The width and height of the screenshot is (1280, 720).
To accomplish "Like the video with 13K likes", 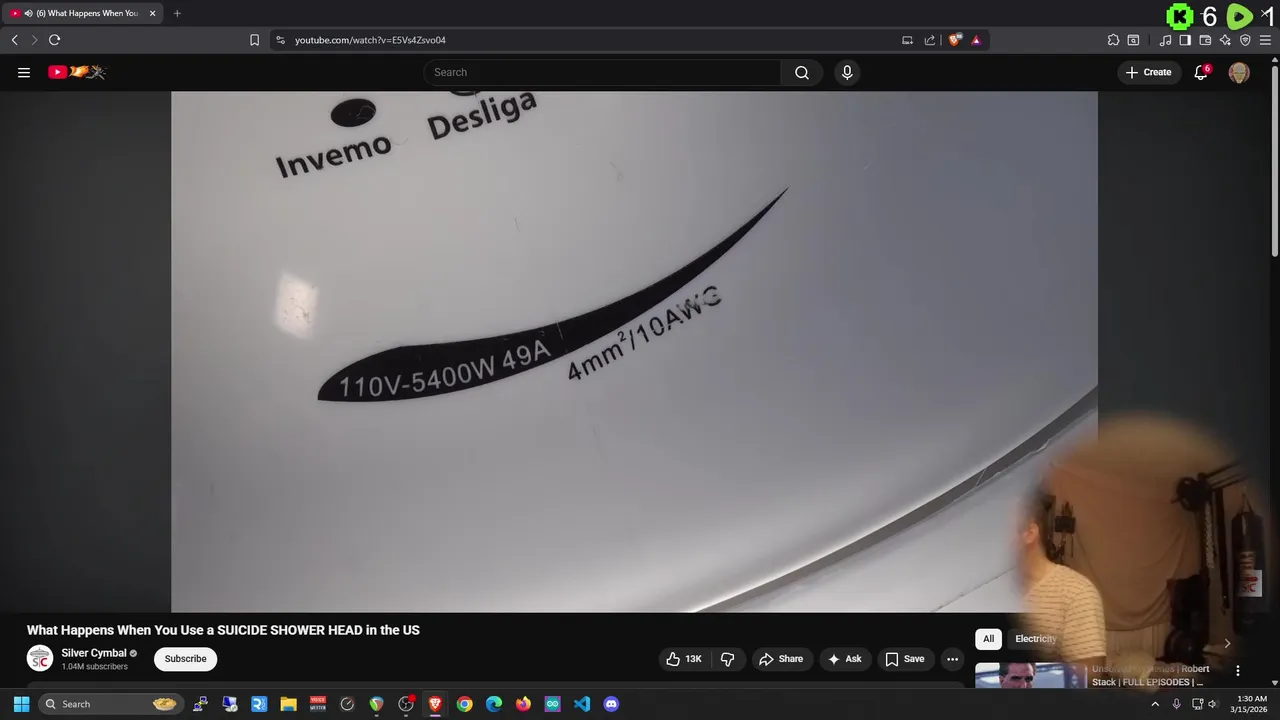I will [684, 659].
